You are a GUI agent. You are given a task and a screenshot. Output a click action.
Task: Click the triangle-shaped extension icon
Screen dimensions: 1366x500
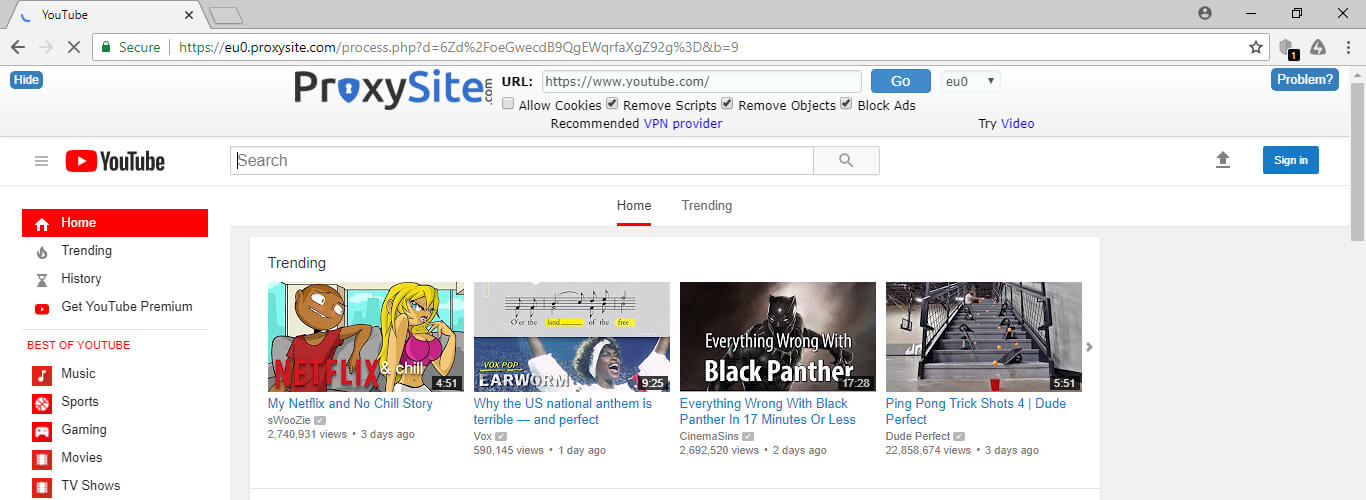pyautogui.click(x=1318, y=47)
